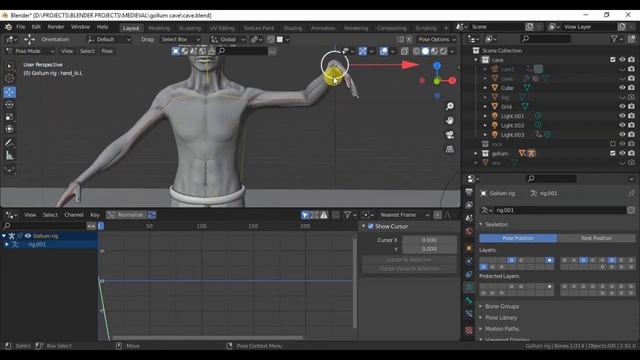Click the red X axis gizmo handle
Image resolution: width=640 pixels, height=360 pixels.
[452, 81]
